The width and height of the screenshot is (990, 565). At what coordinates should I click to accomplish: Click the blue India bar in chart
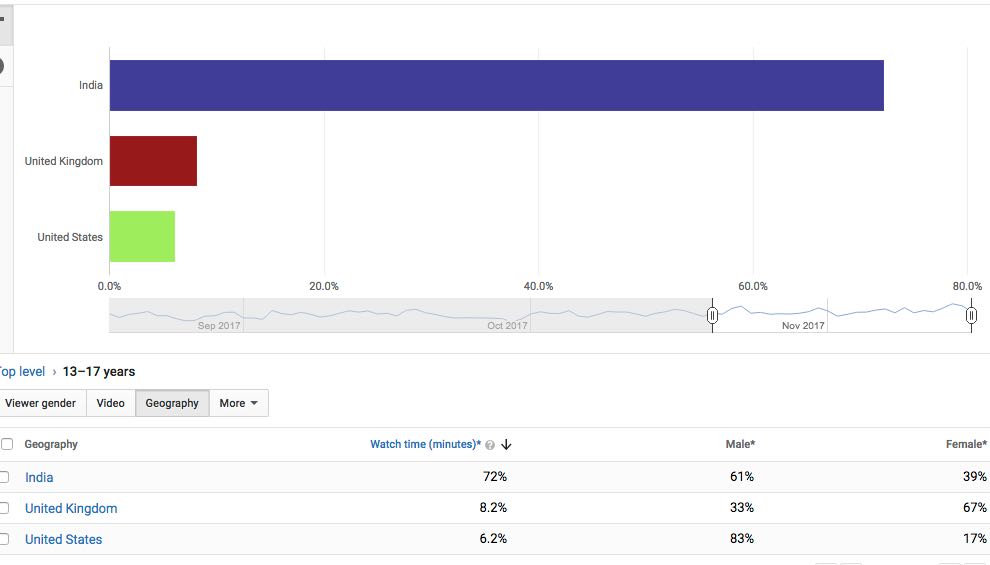coord(496,85)
